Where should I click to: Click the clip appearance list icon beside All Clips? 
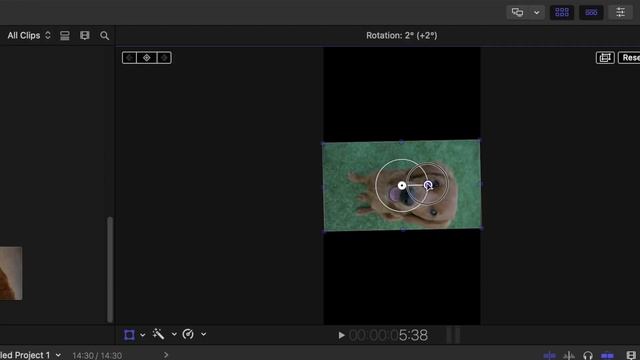click(64, 36)
